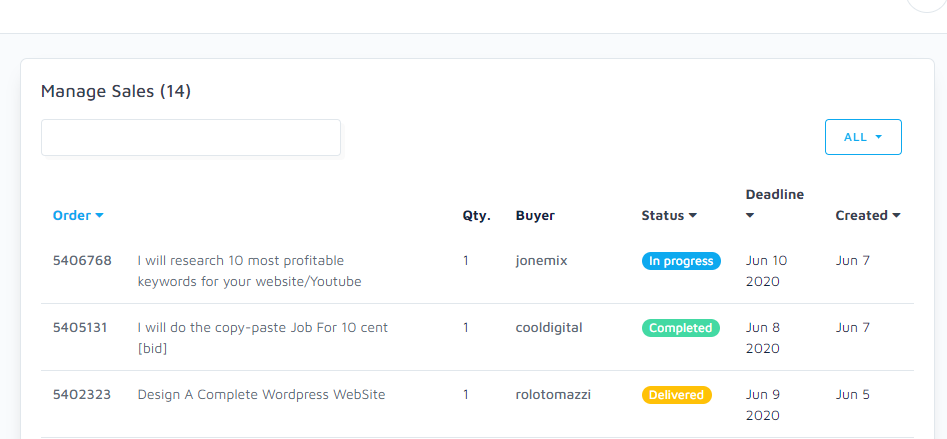
Task: Click the yellow Delivered status badge
Action: (676, 395)
